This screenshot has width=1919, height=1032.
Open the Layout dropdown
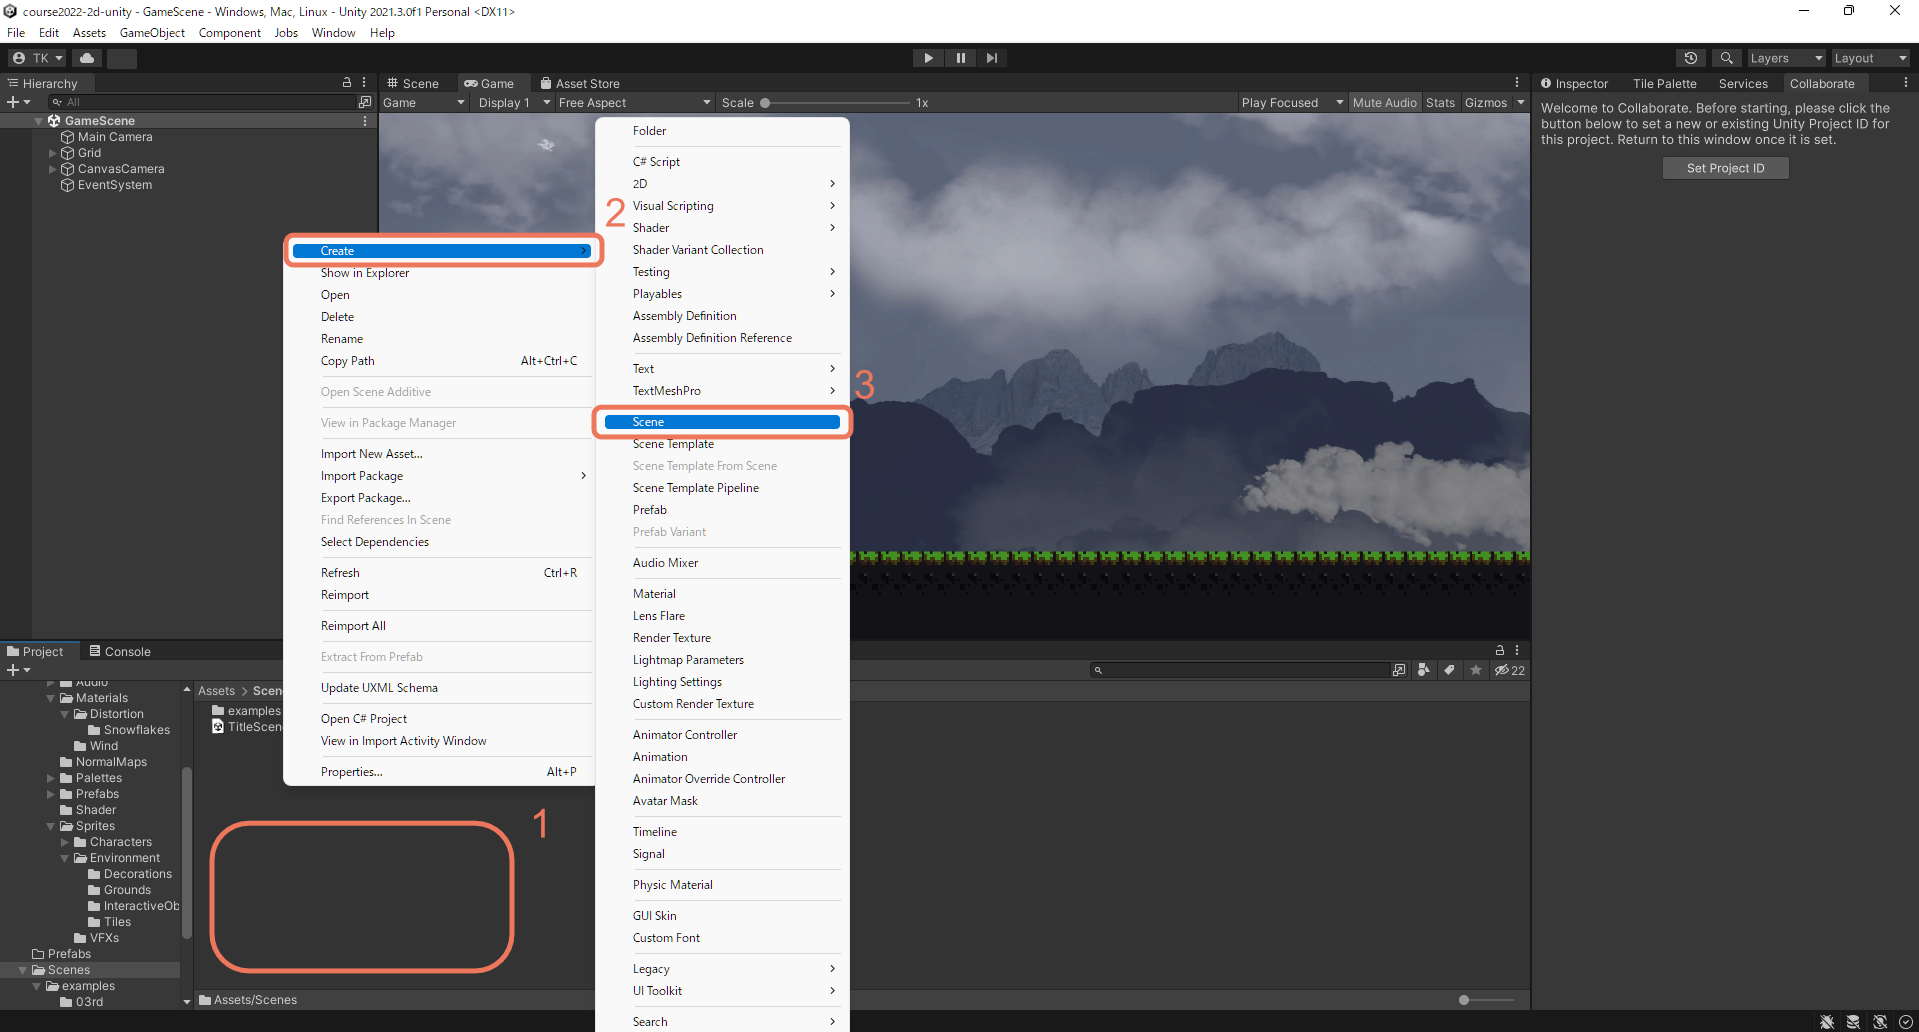1870,58
